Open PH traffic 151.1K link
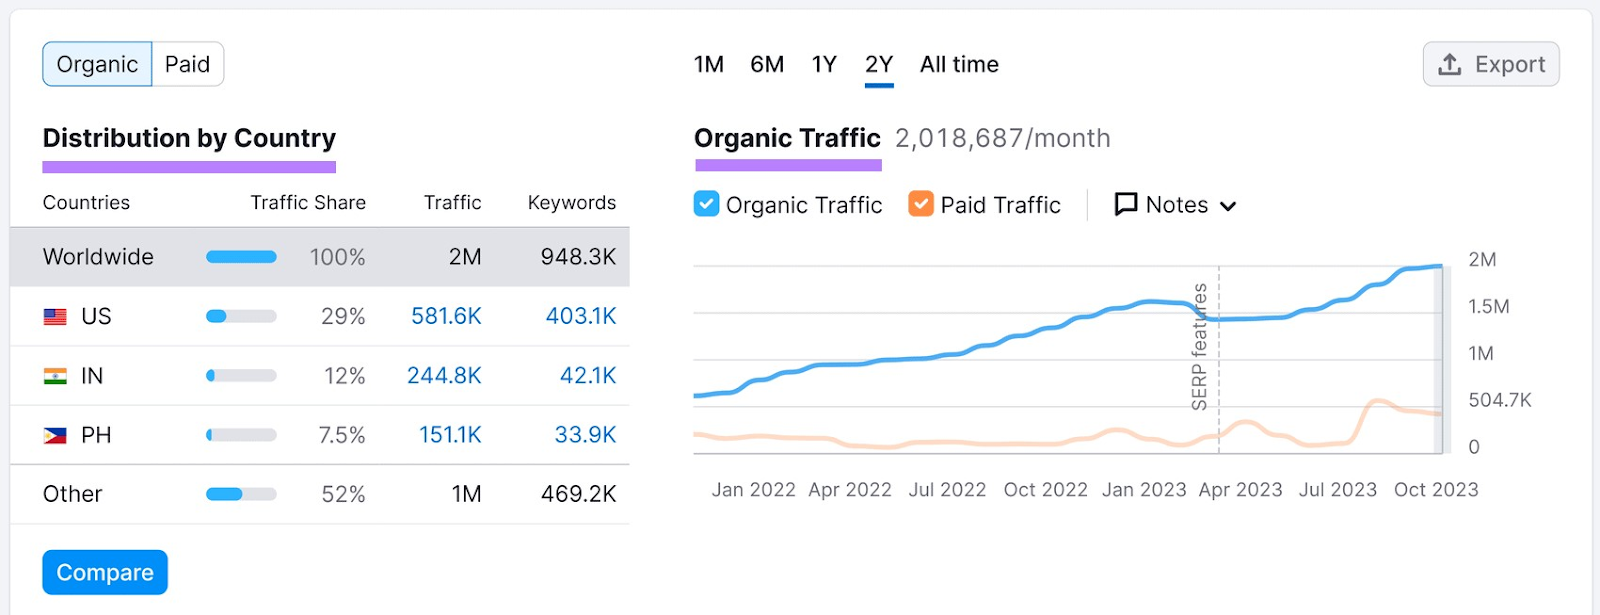 [x=450, y=435]
